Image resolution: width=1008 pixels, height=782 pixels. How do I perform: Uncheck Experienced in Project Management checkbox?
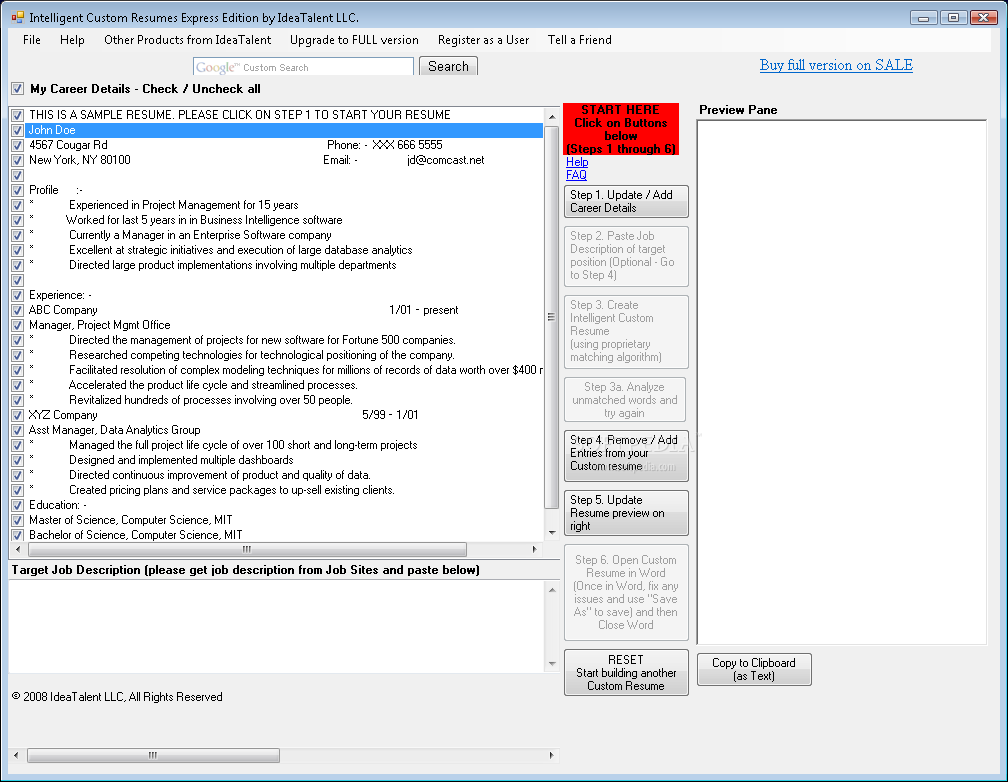[x=17, y=205]
